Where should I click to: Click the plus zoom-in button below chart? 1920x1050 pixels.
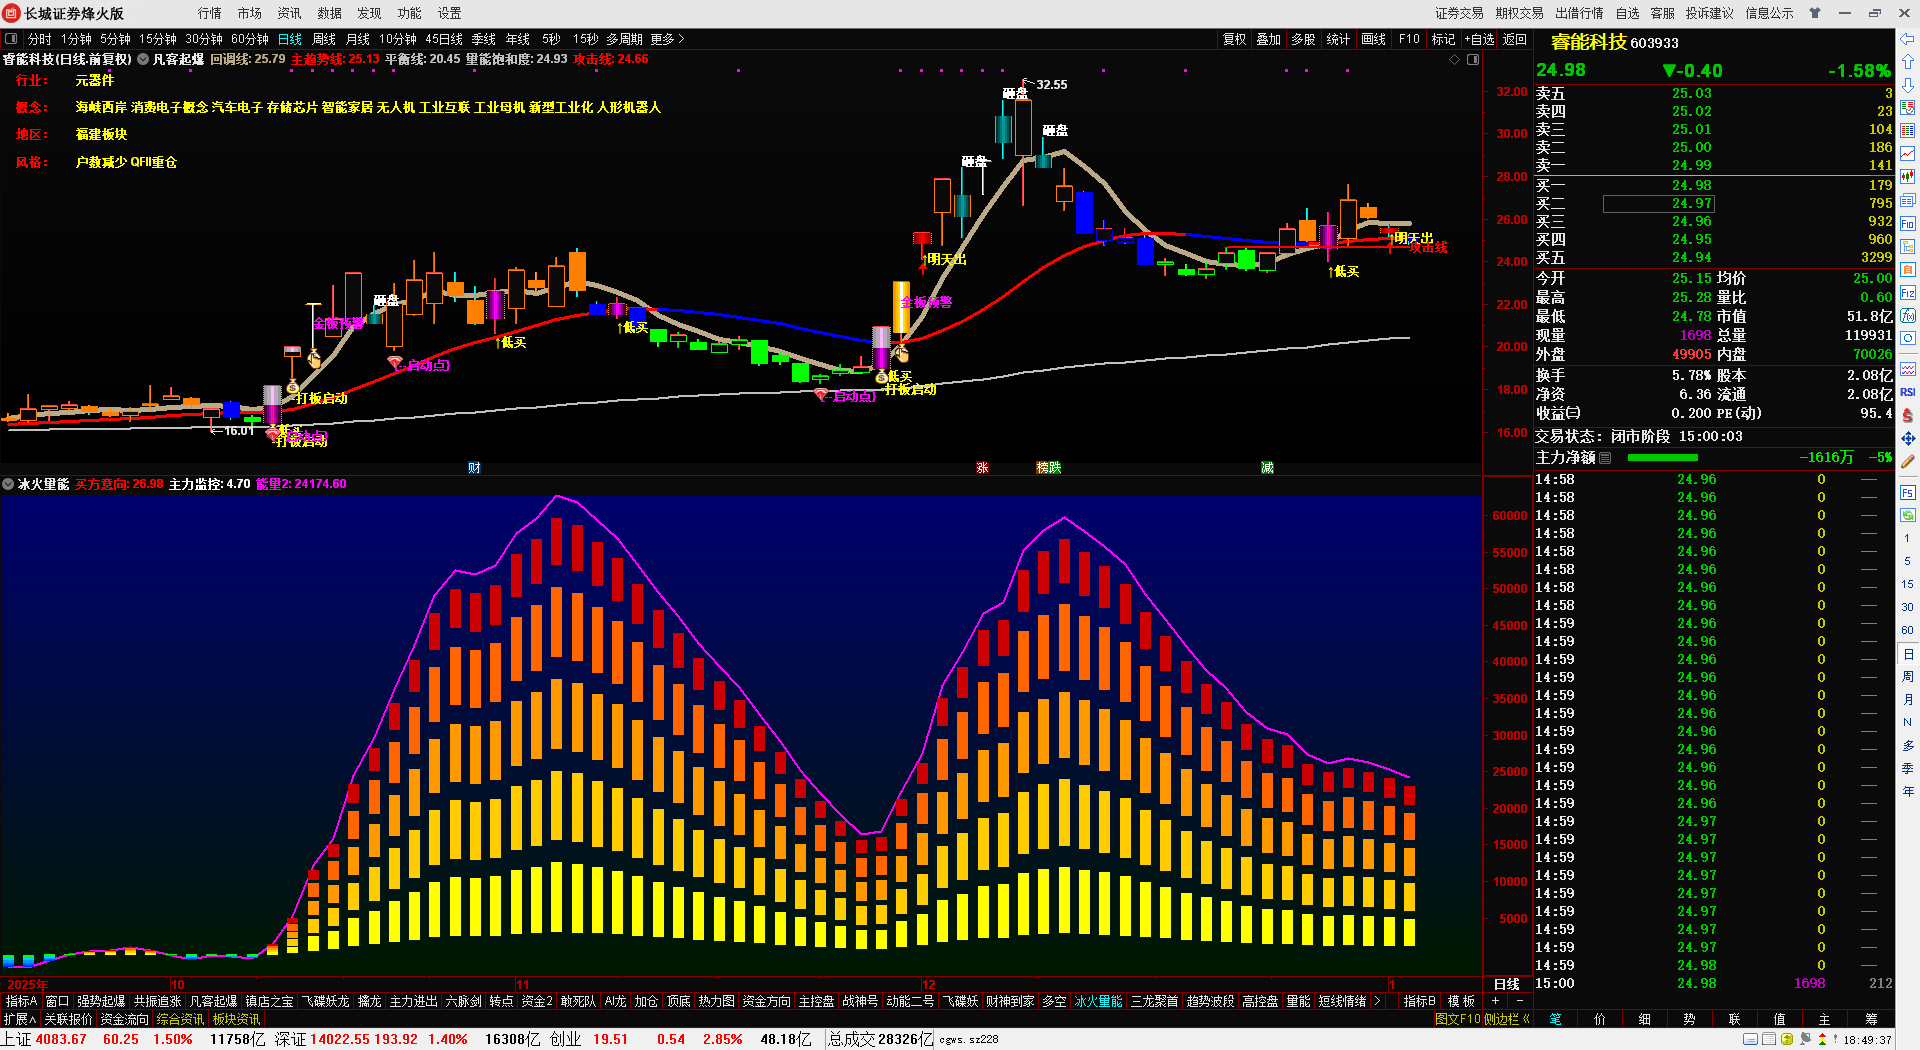(x=1496, y=1001)
